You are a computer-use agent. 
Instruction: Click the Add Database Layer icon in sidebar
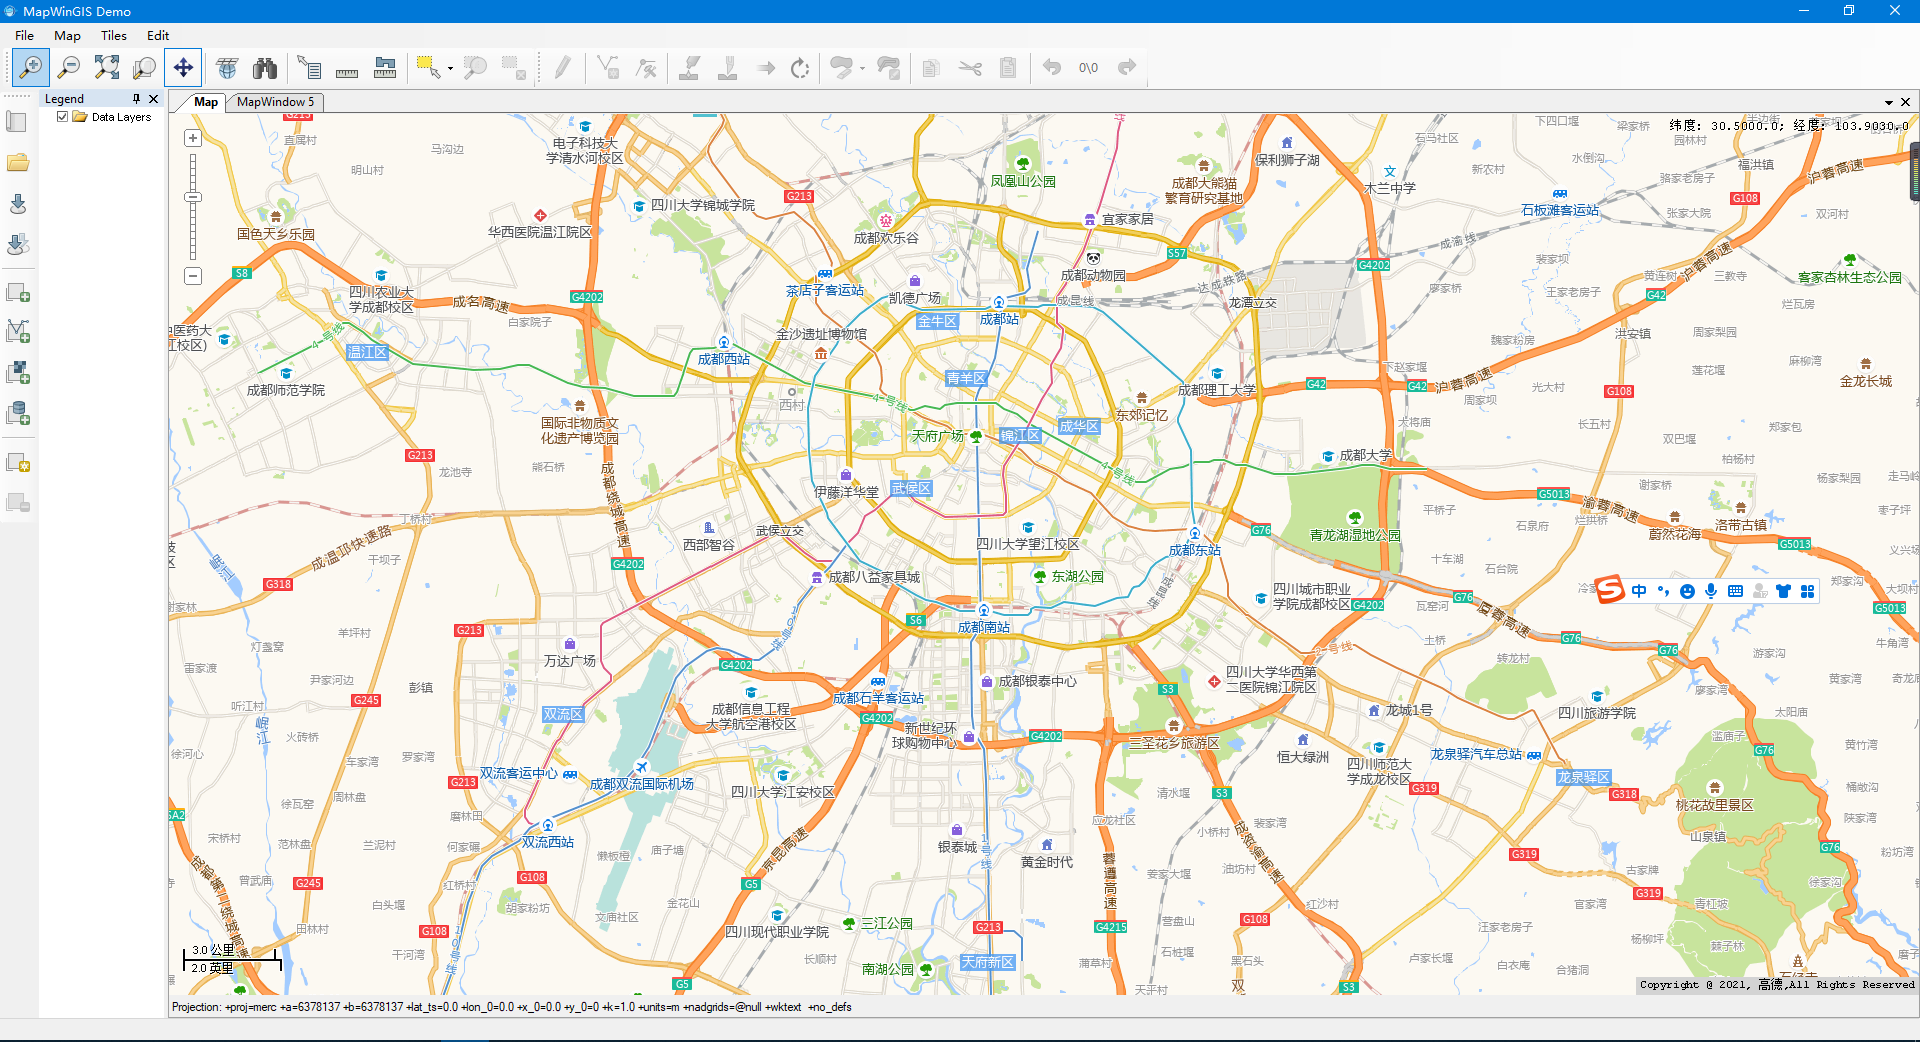[17, 411]
